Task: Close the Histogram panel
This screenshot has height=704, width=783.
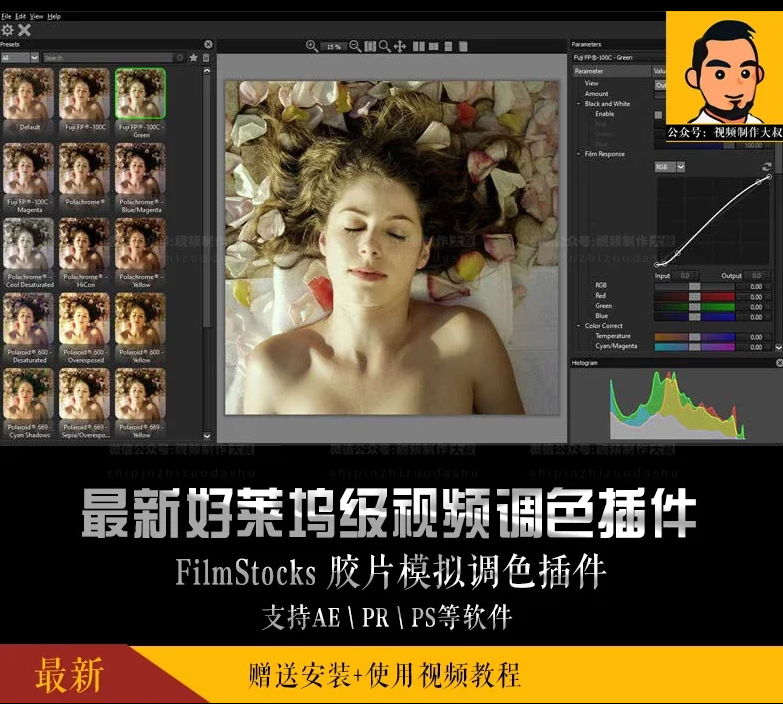Action: (780, 363)
